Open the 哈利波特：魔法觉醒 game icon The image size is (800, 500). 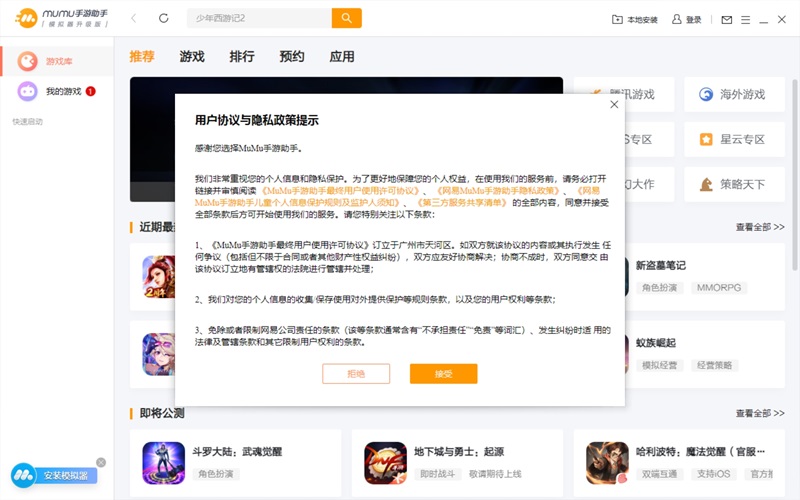tap(607, 463)
